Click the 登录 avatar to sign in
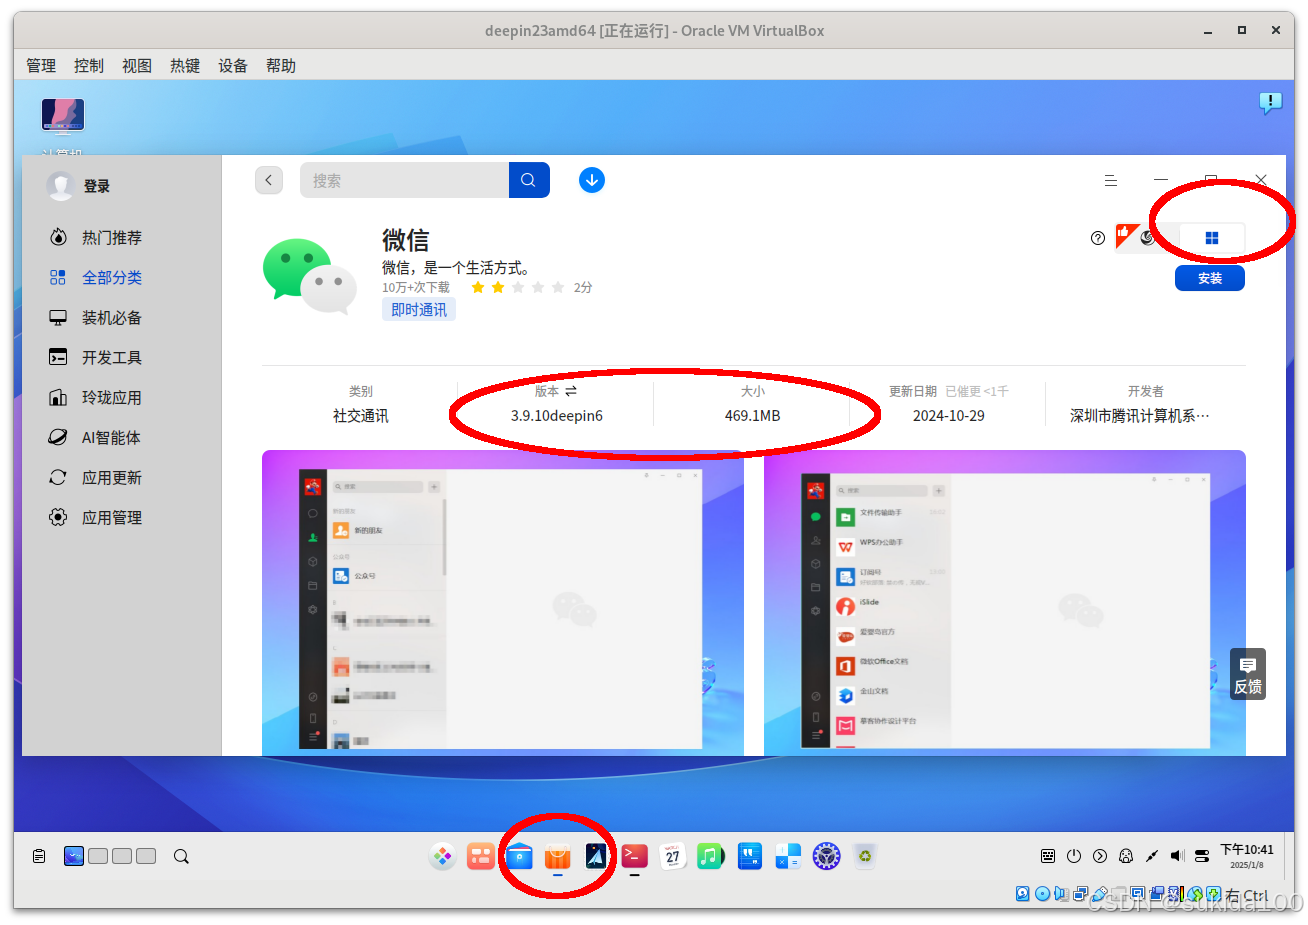This screenshot has width=1308, height=925. click(x=61, y=186)
